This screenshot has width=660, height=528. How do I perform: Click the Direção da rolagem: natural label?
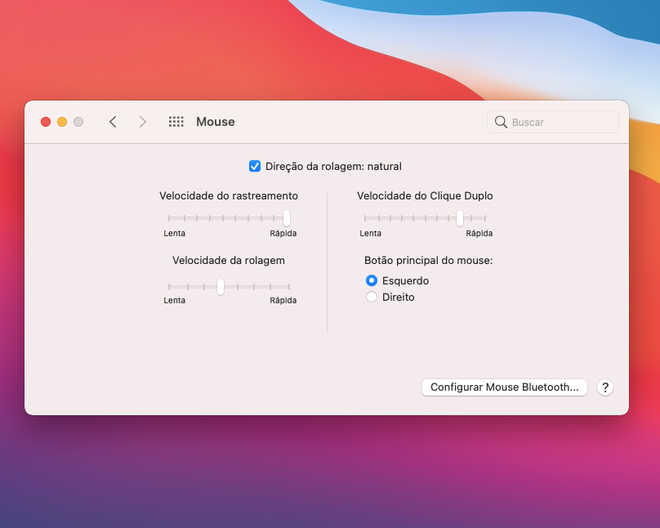[333, 166]
